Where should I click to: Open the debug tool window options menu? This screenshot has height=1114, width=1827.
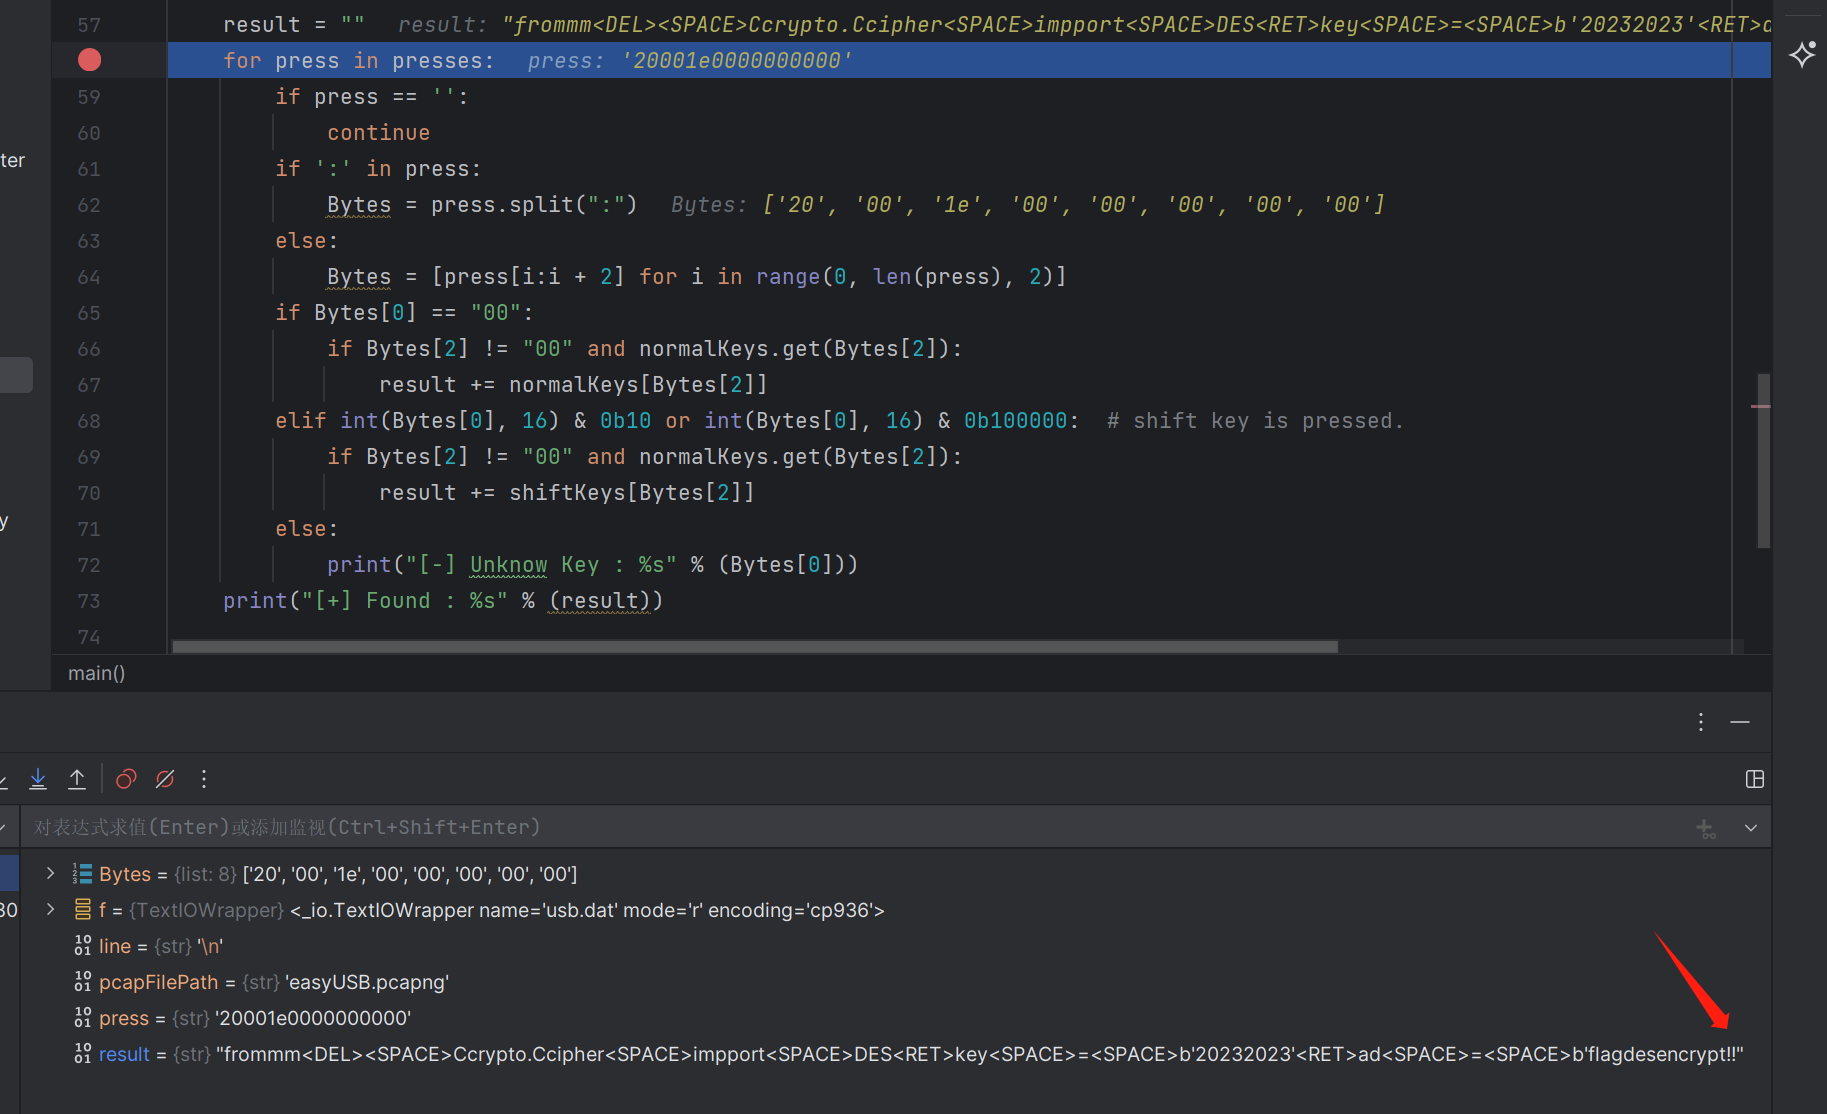[x=1701, y=722]
